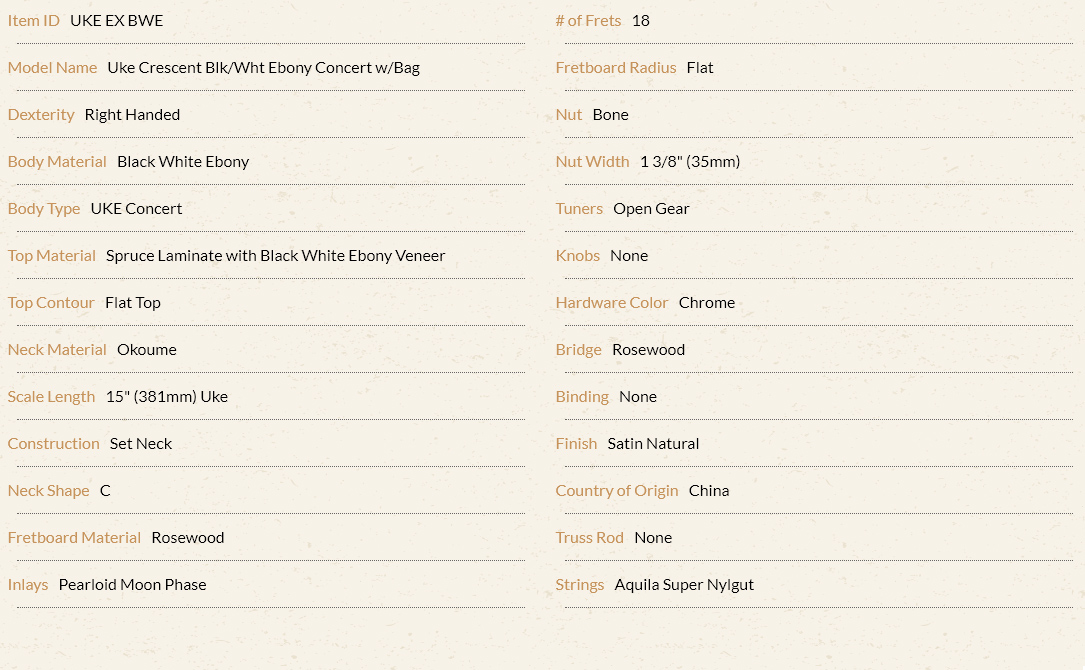Click the Hardware Color label
The image size is (1085, 670).
612,303
